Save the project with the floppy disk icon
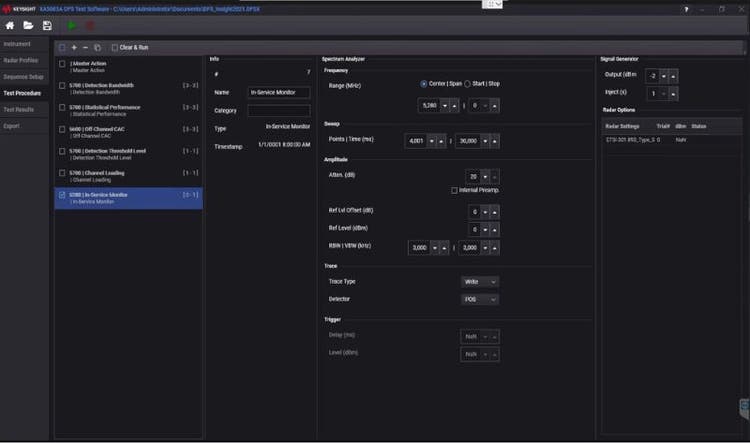750x443 pixels. coord(47,25)
